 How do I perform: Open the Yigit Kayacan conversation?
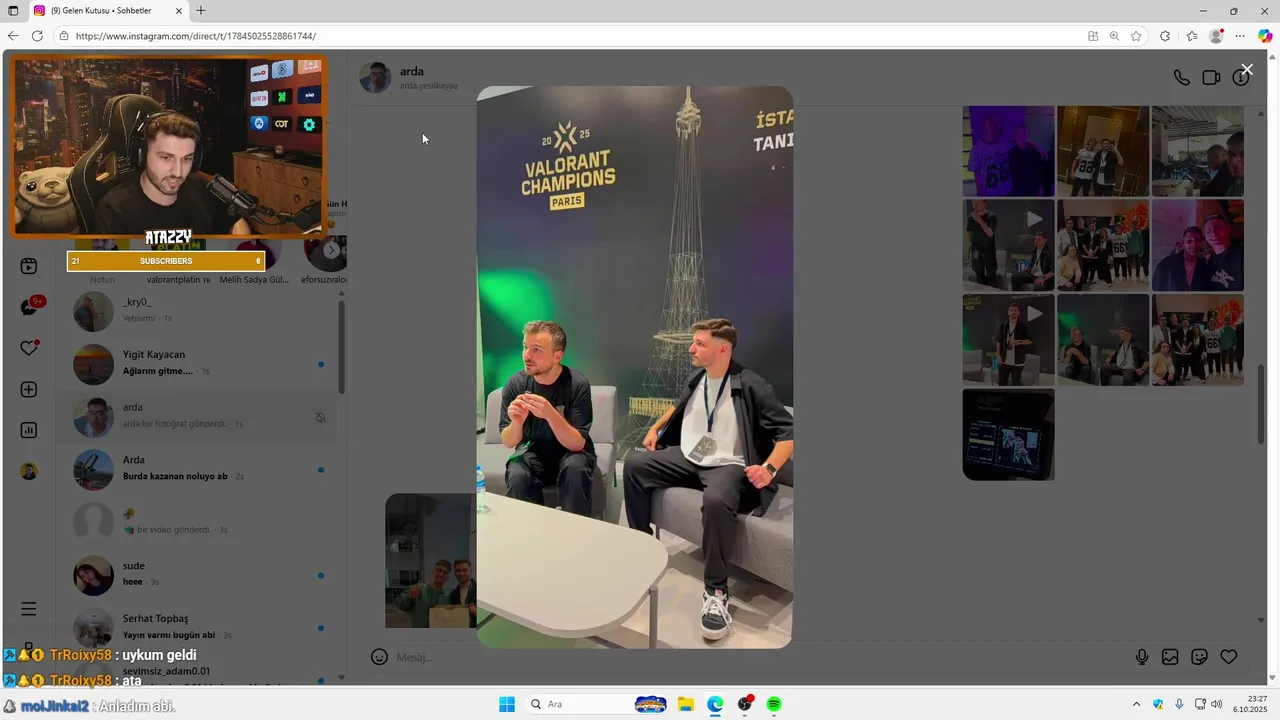(198, 364)
